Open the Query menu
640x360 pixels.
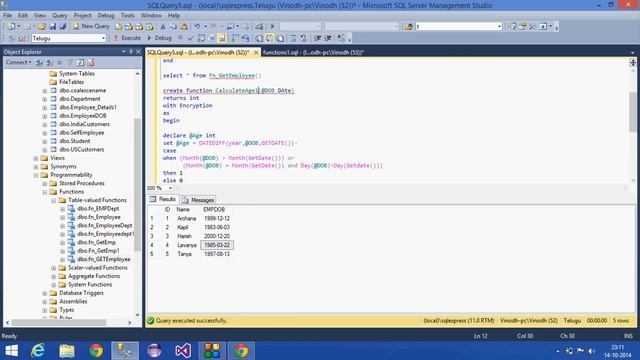(x=60, y=15)
